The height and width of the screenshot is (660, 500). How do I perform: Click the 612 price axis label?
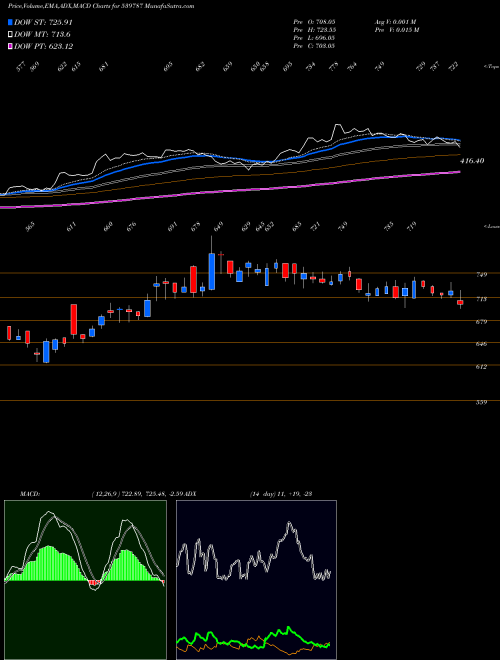(481, 367)
